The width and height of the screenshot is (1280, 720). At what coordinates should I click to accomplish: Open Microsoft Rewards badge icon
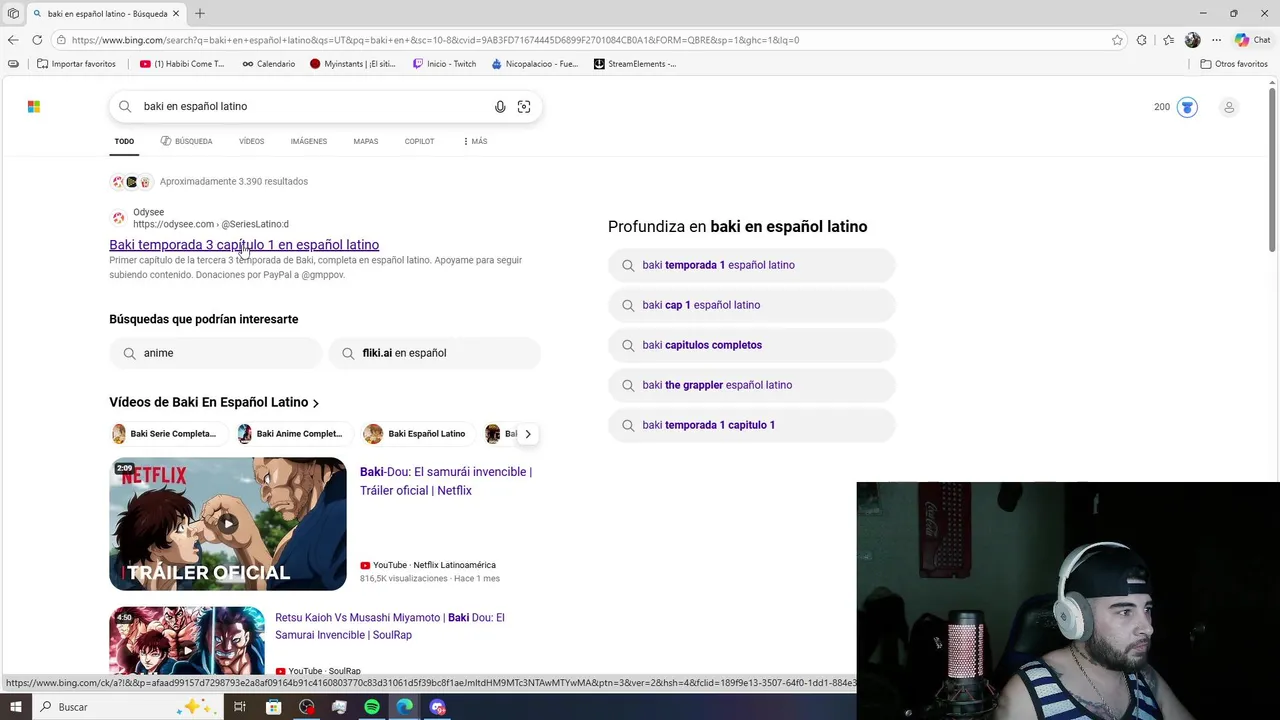[1187, 107]
